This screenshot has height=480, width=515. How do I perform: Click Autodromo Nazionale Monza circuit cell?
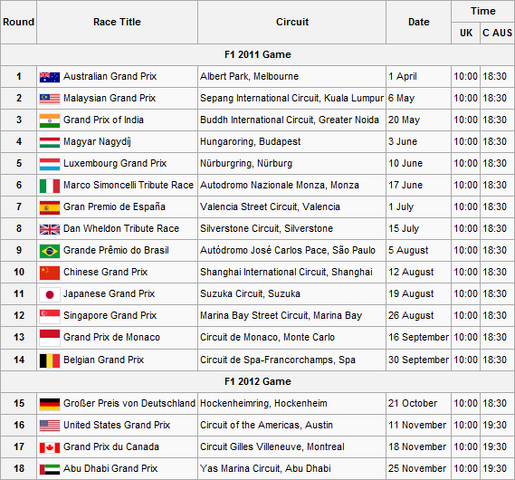point(292,185)
